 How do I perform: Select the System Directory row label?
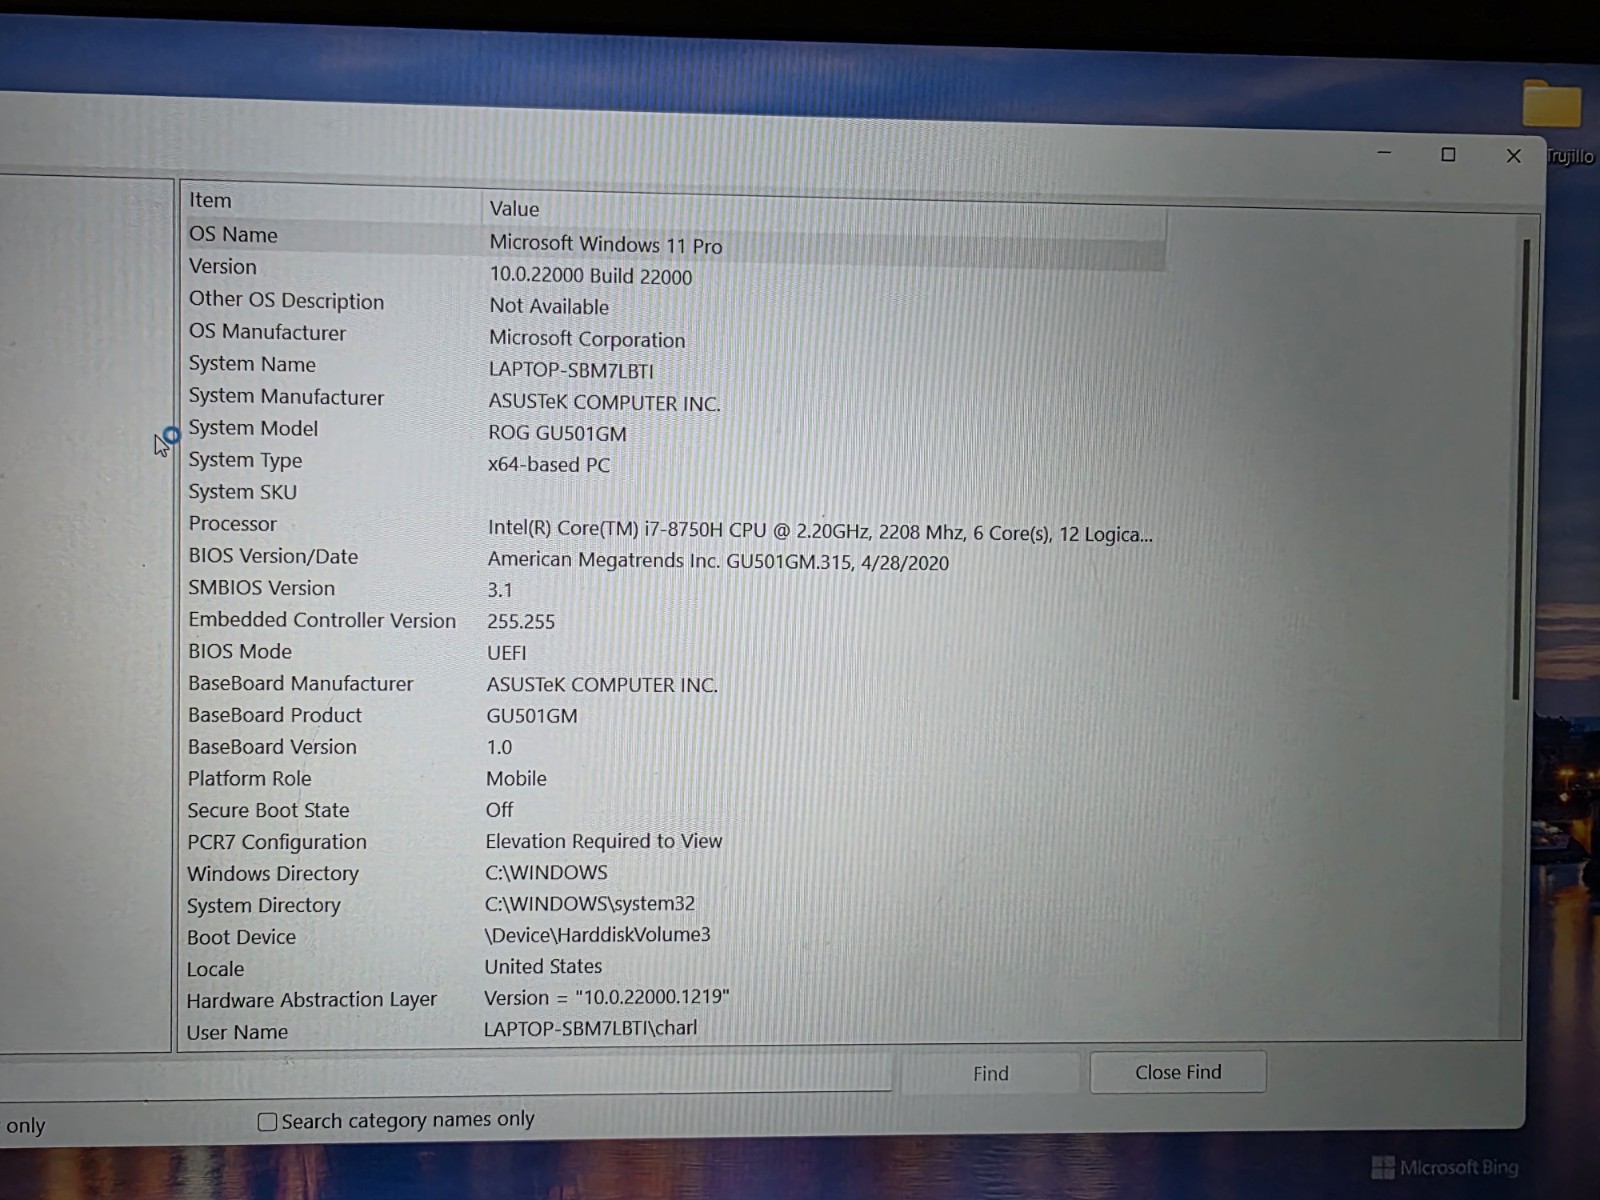coord(264,906)
